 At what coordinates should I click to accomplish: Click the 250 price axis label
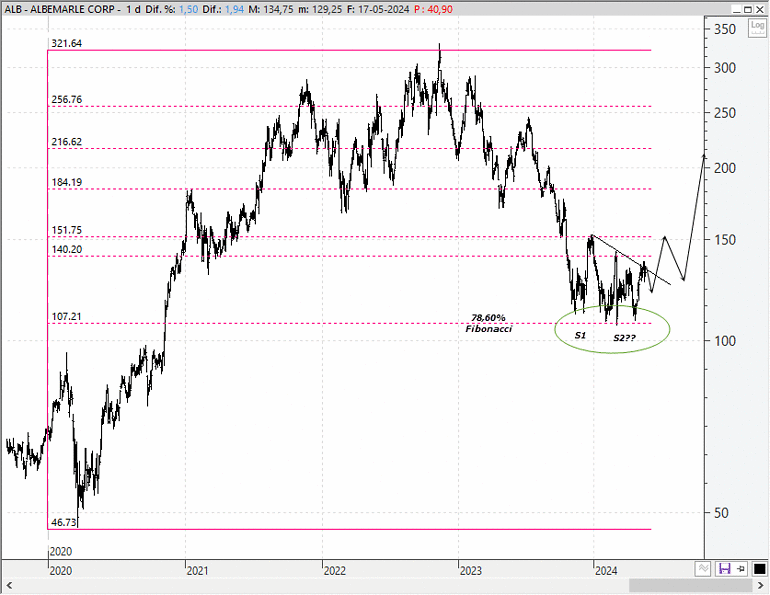(x=725, y=113)
